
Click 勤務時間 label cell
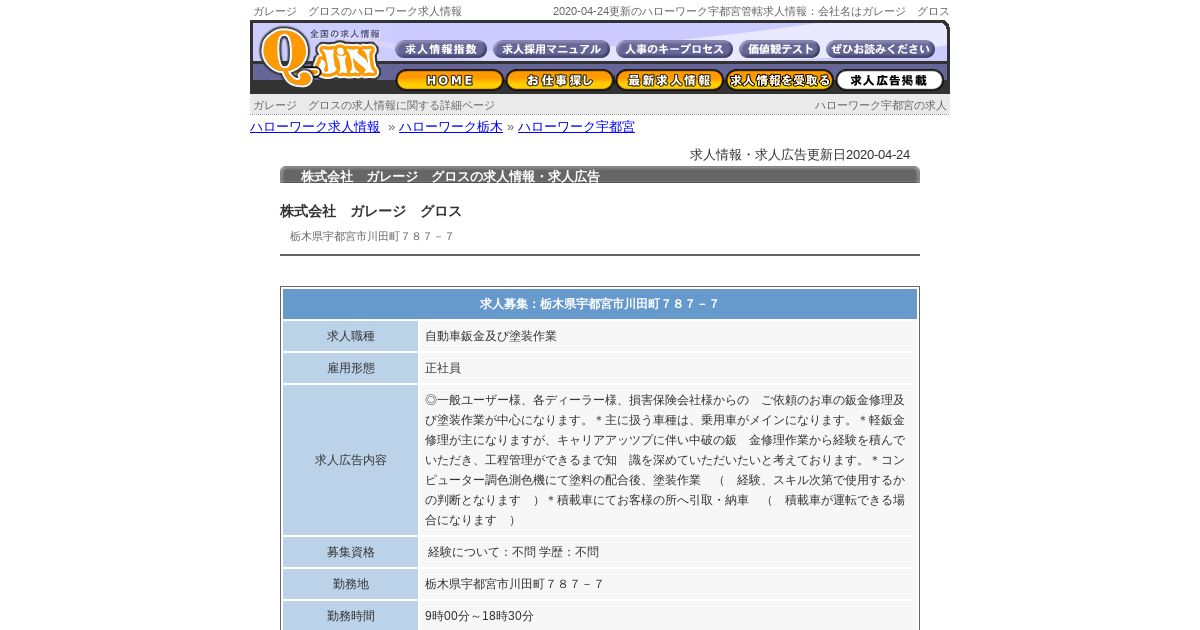coord(350,616)
